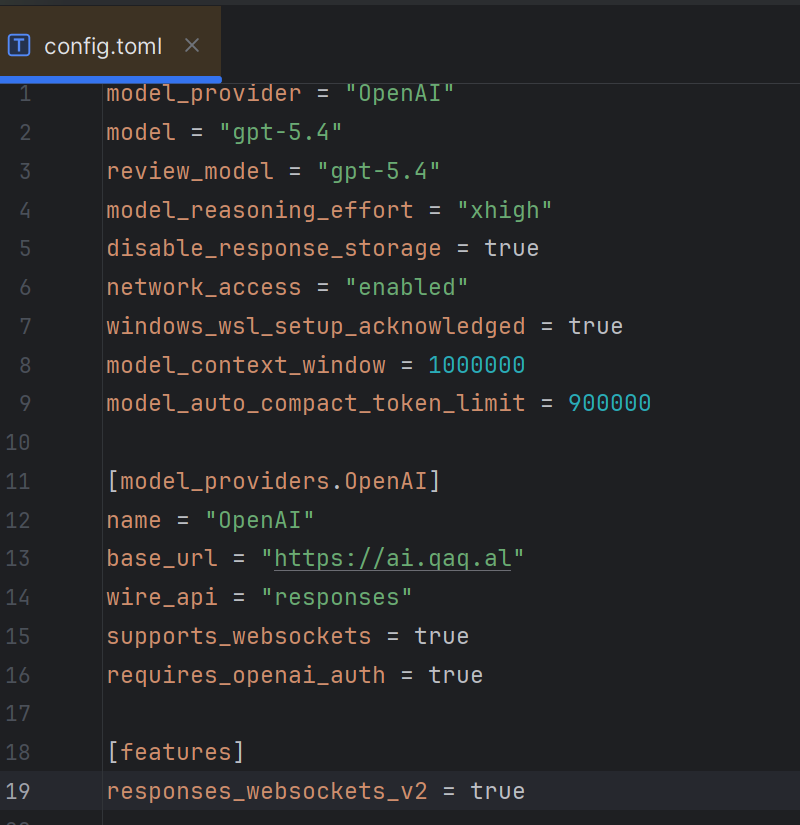
Task: Click line number 13 in gutter
Action: click(18, 558)
